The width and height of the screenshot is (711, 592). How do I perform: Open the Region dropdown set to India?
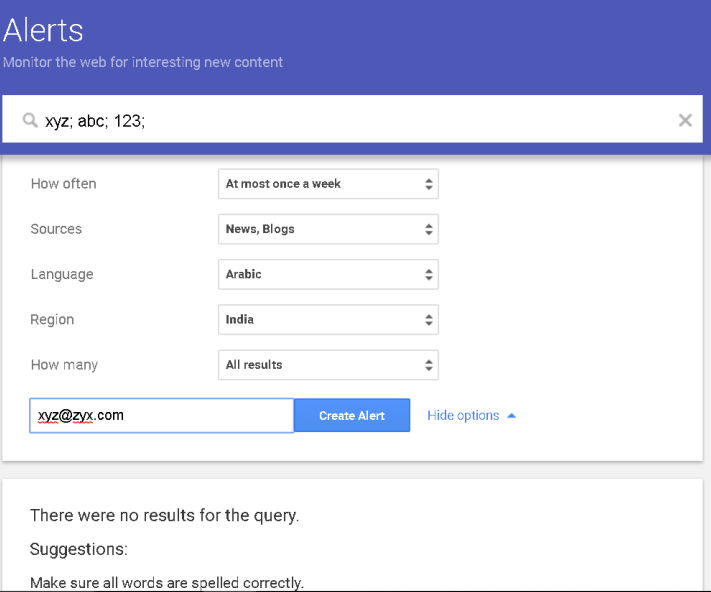click(328, 320)
